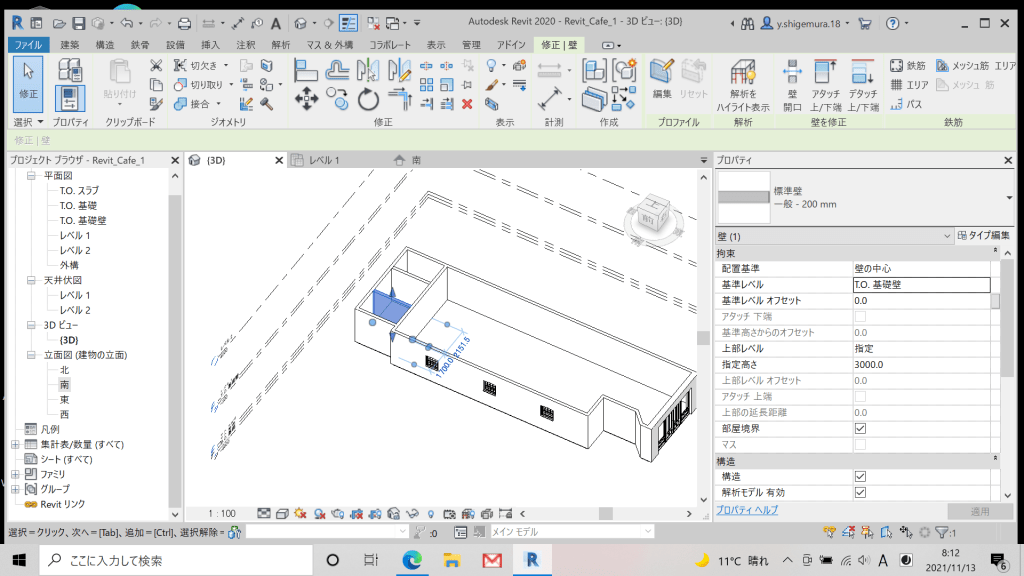
Task: Uncheck the 構造 checkbox
Action: point(859,476)
